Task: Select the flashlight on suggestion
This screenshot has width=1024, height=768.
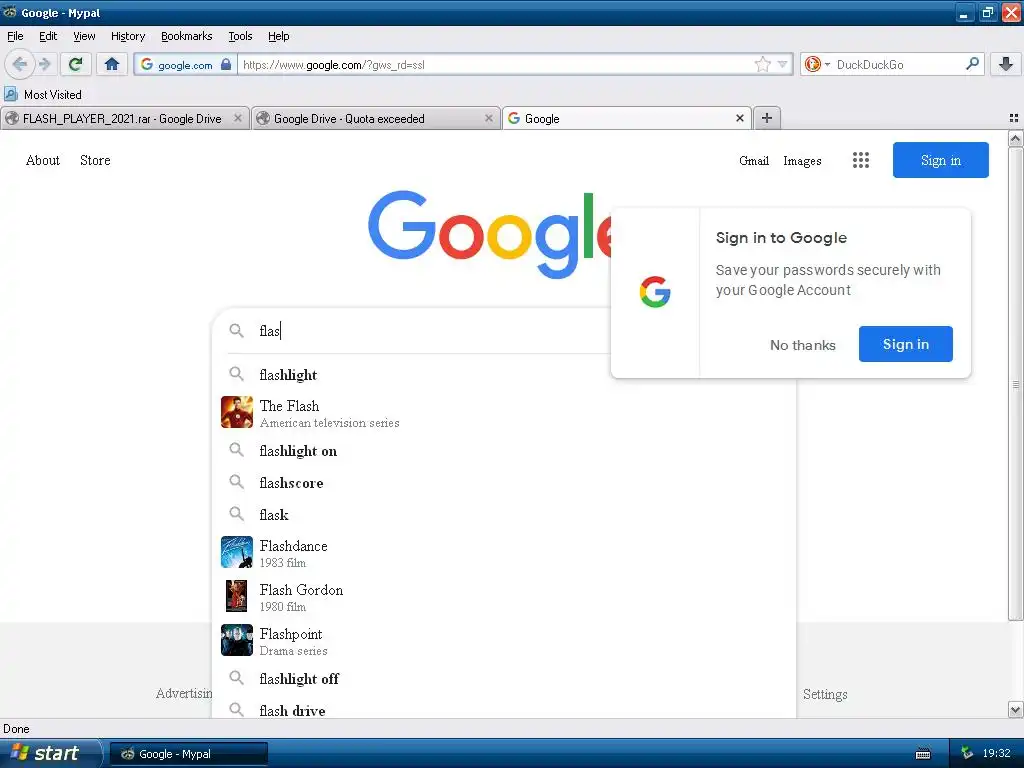Action: coord(504,451)
